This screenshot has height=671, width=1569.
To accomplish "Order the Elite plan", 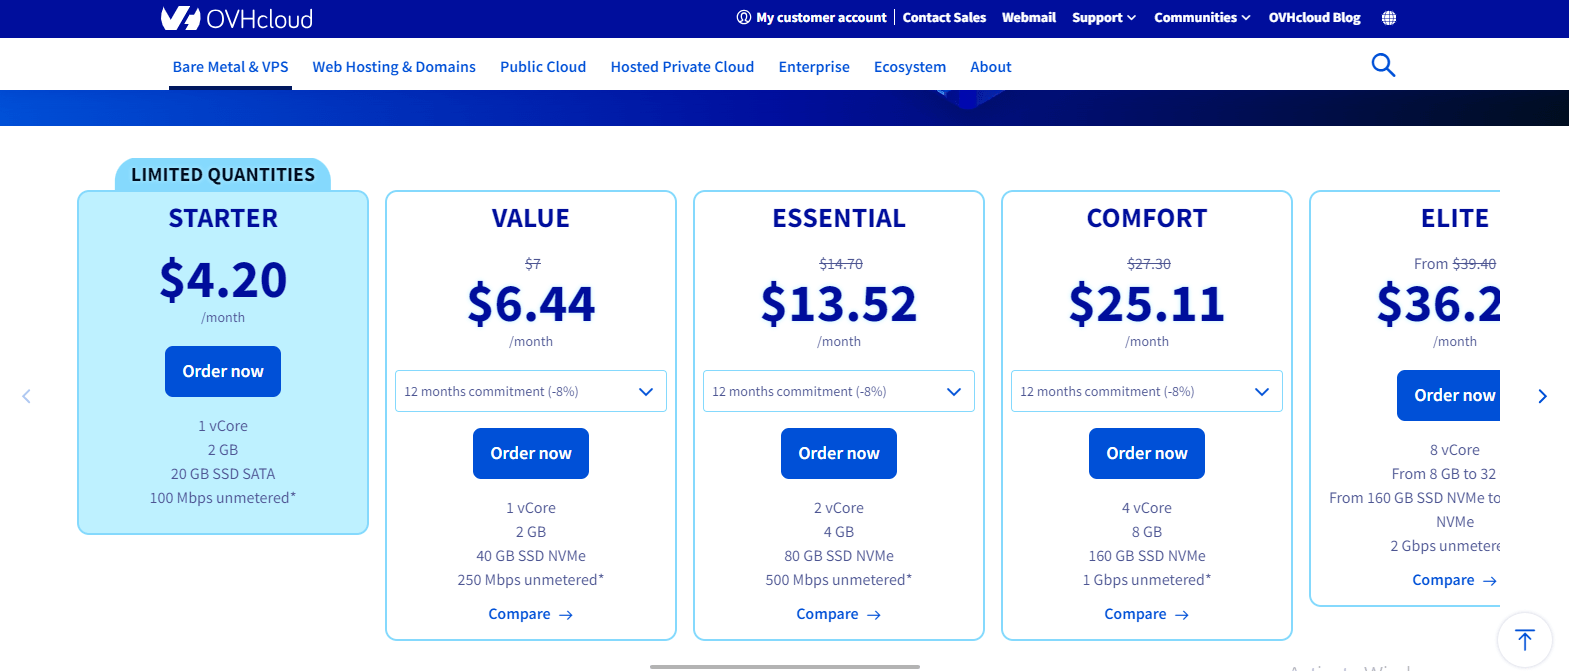I will coord(1449,395).
